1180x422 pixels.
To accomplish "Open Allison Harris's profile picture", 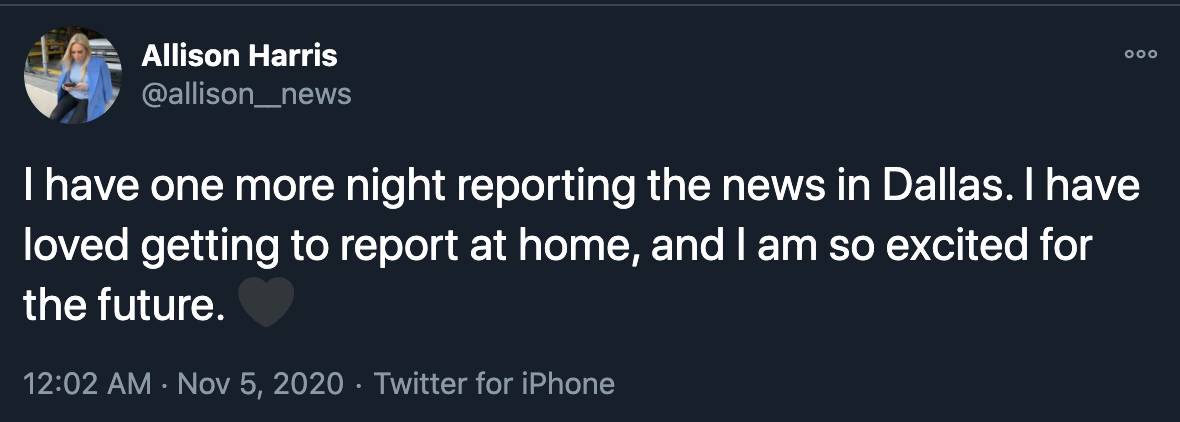I will [x=72, y=75].
